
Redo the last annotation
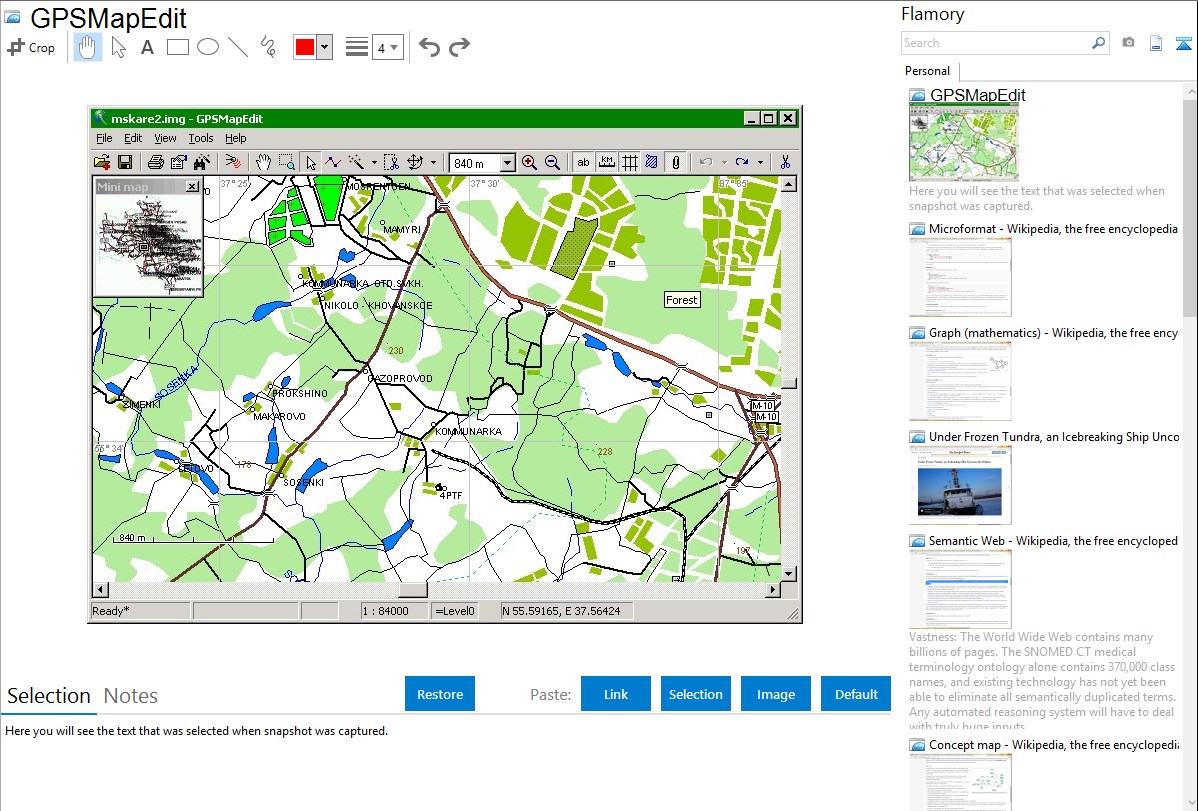click(x=459, y=47)
